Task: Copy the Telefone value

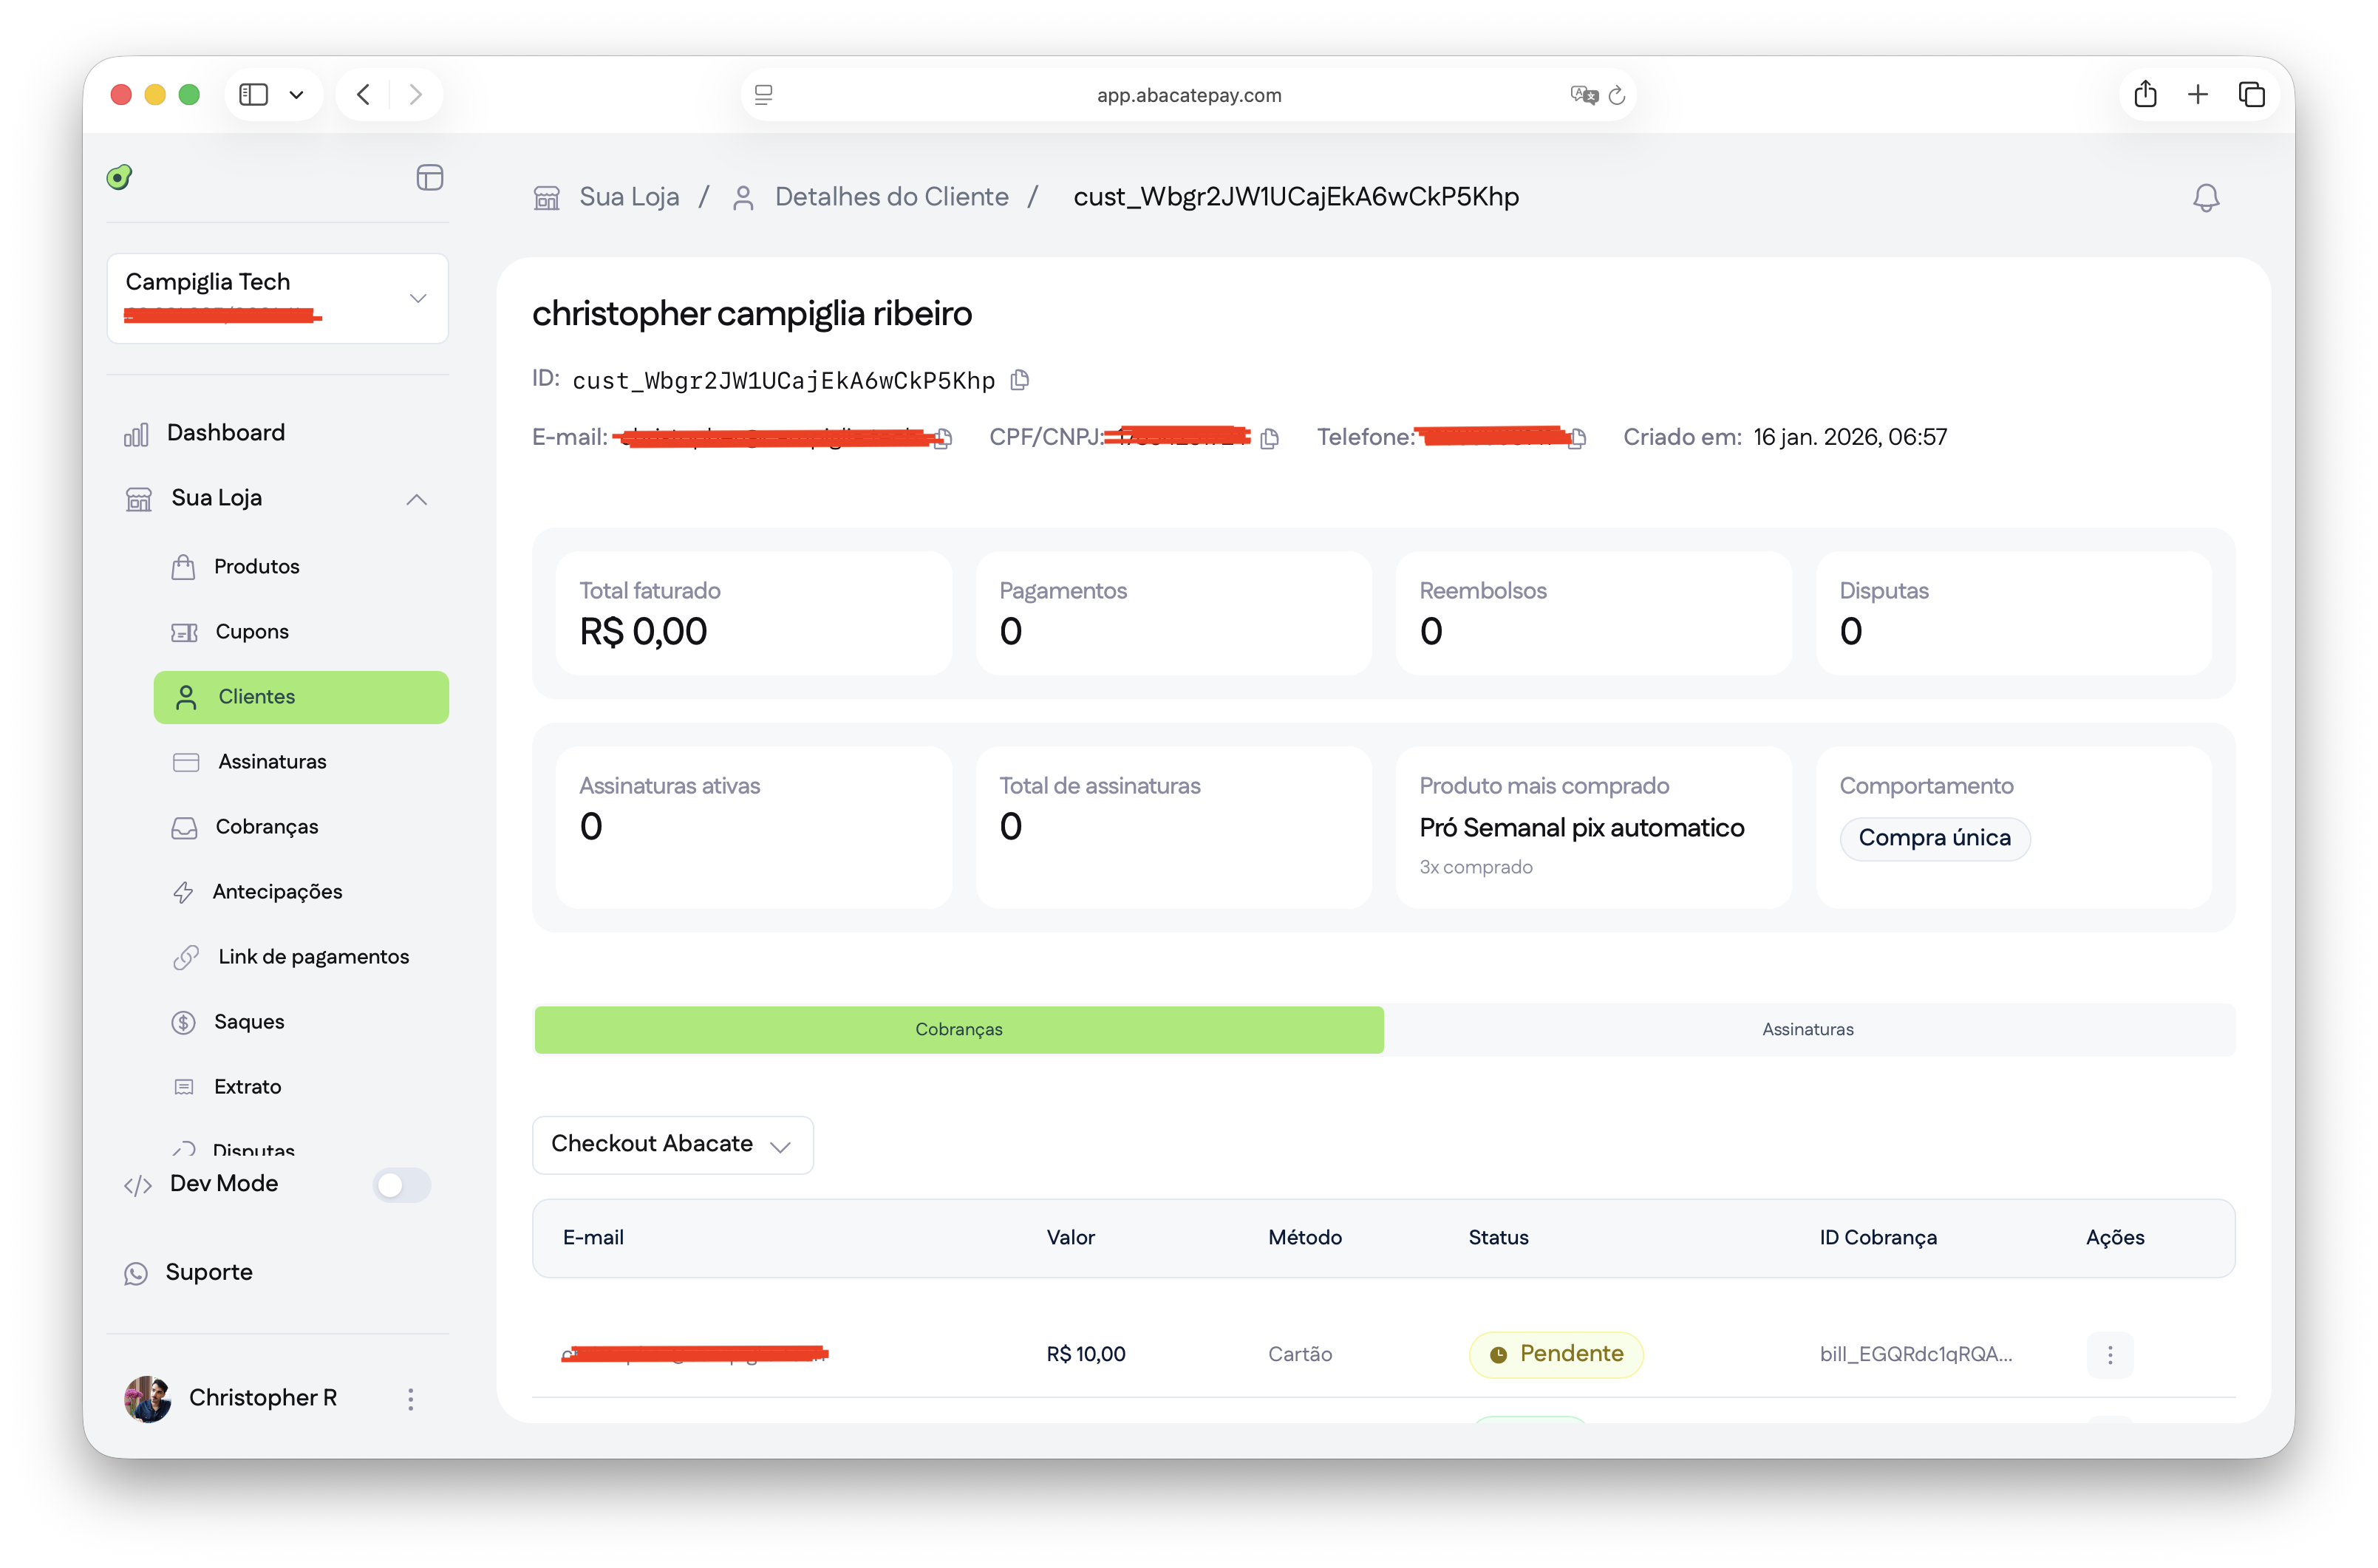Action: click(x=1577, y=438)
